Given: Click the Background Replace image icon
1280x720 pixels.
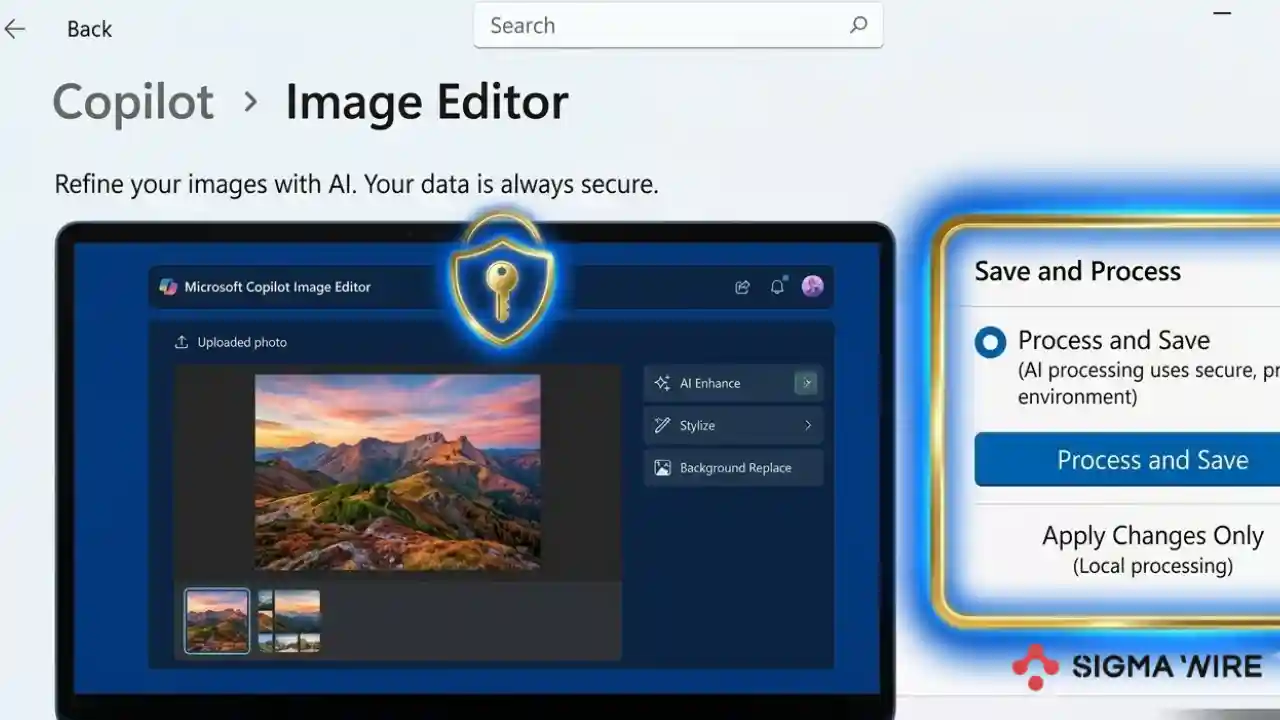Looking at the screenshot, I should pos(662,467).
